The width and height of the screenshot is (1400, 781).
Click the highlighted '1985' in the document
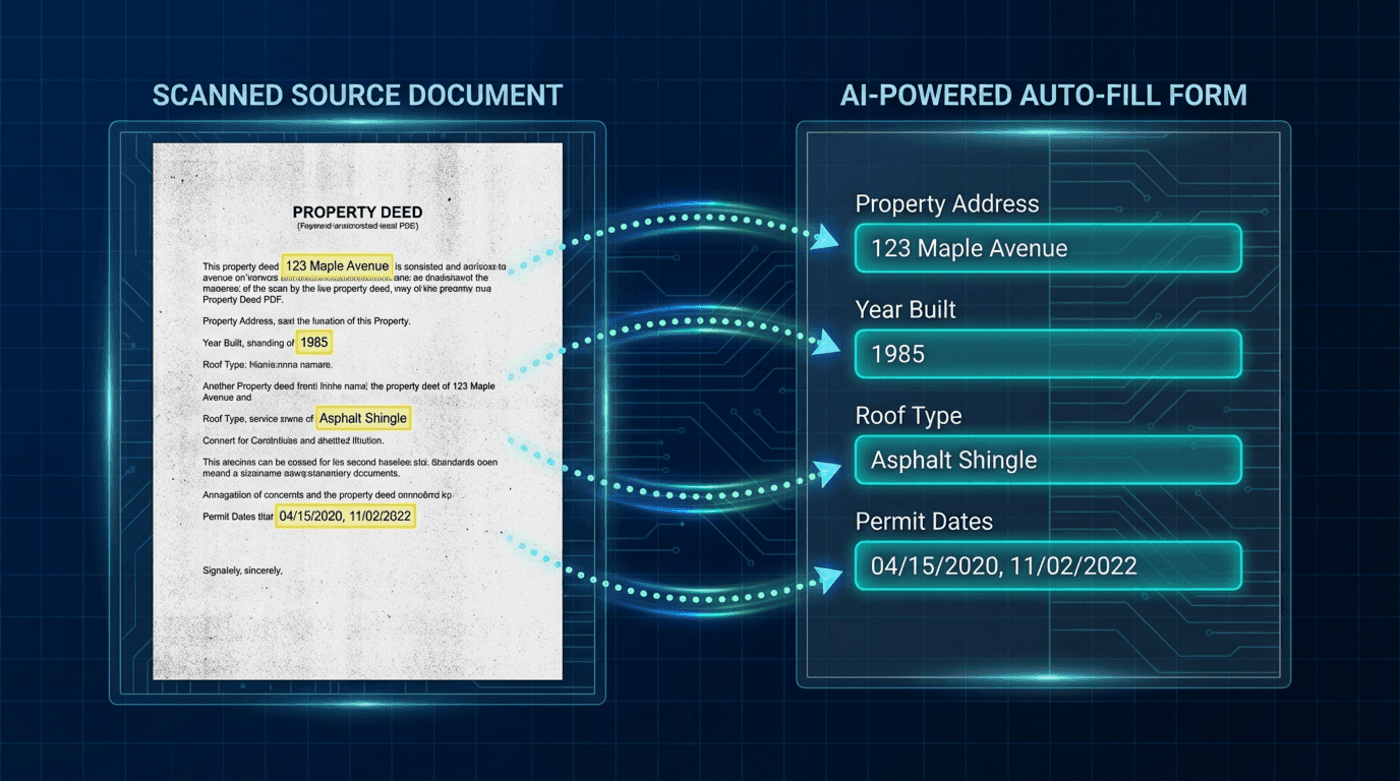click(x=314, y=342)
